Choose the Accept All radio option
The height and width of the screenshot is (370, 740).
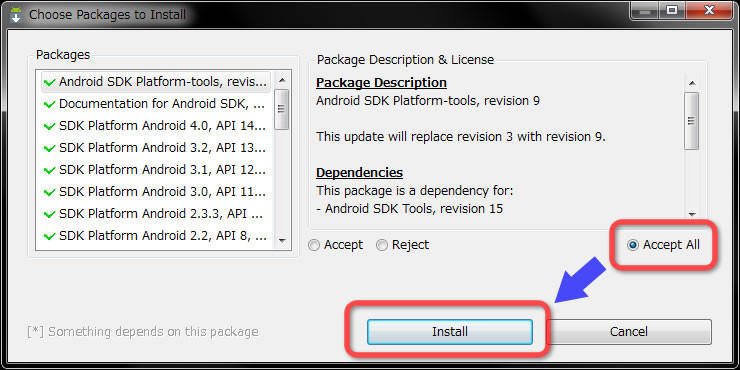(x=633, y=245)
